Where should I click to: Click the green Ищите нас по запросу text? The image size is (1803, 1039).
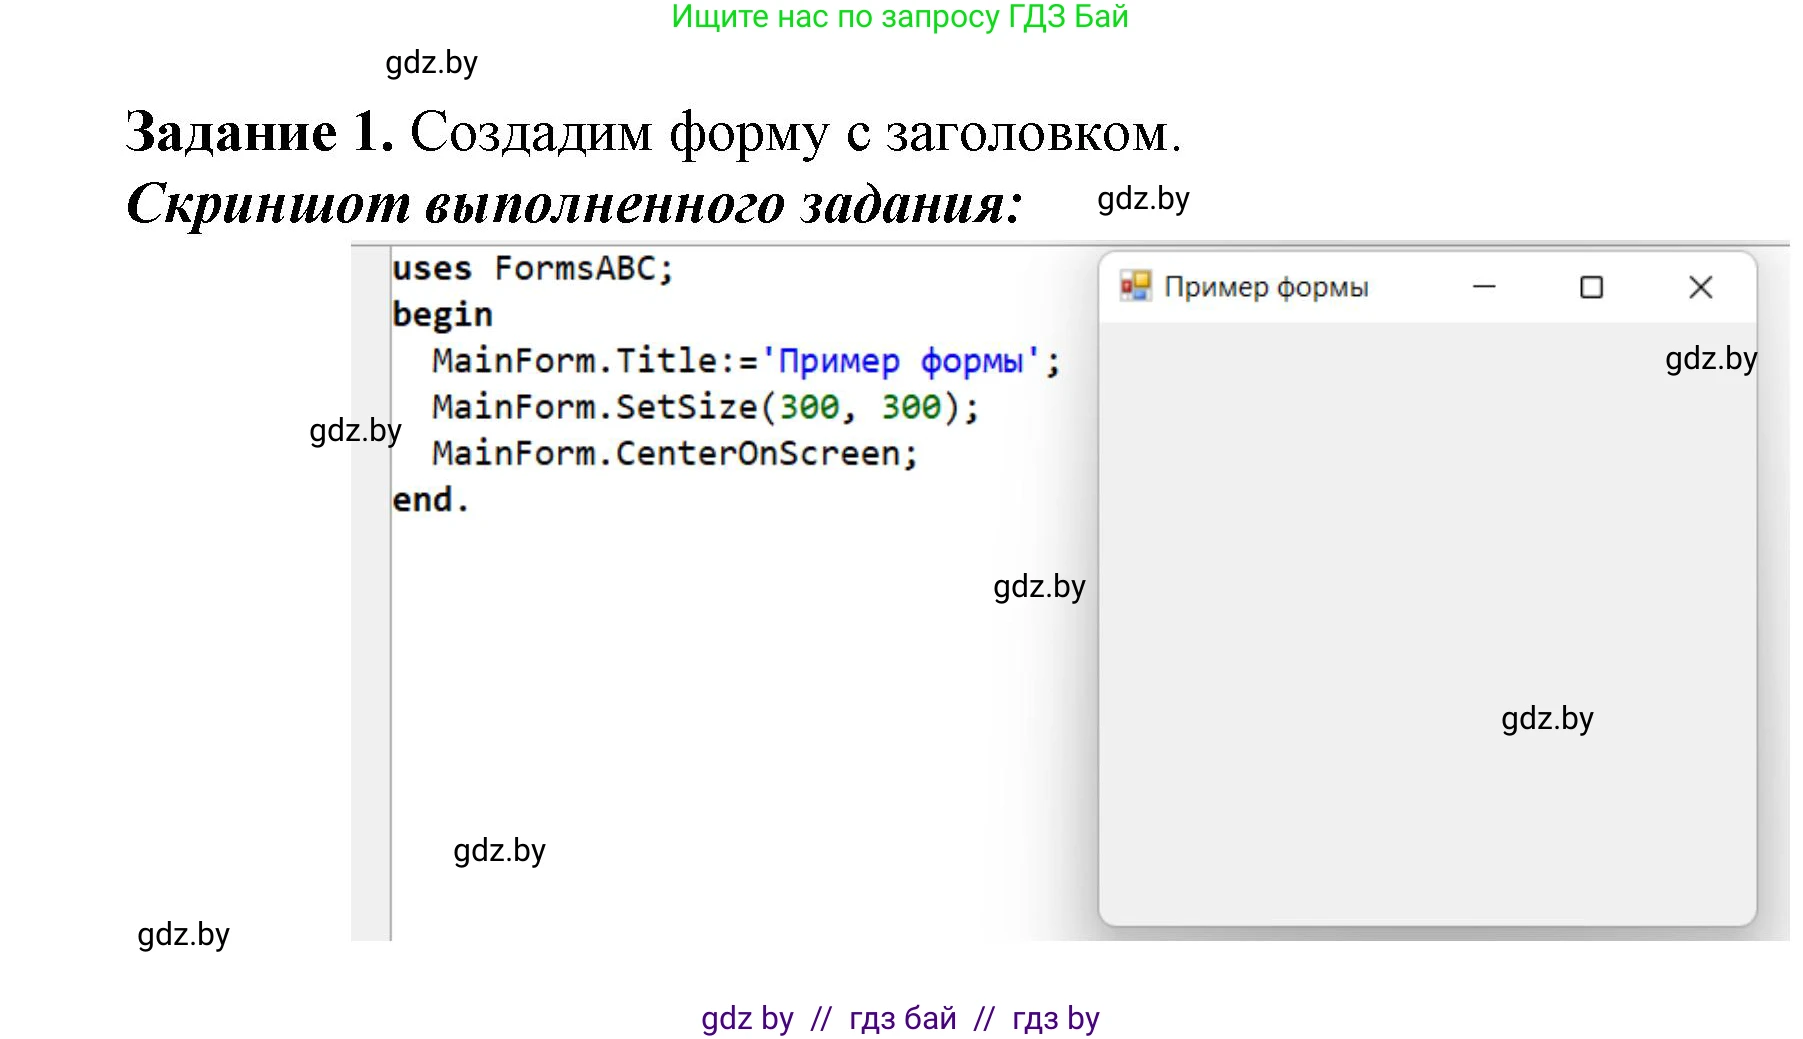899,17
